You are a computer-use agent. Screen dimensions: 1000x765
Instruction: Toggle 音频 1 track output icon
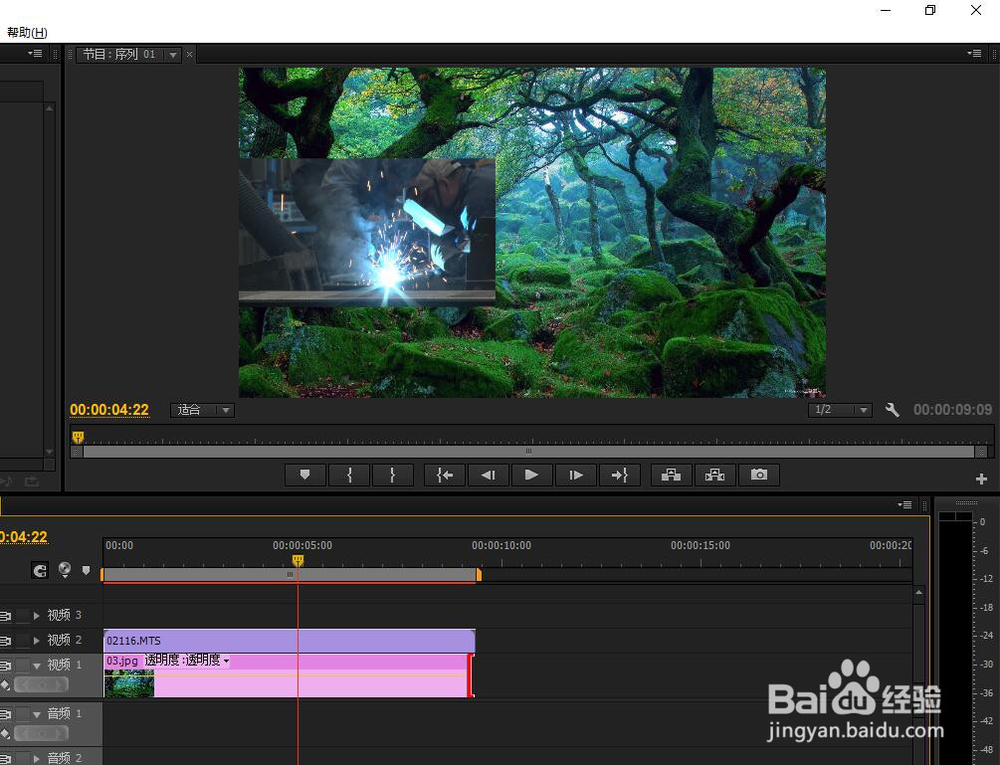[5, 715]
